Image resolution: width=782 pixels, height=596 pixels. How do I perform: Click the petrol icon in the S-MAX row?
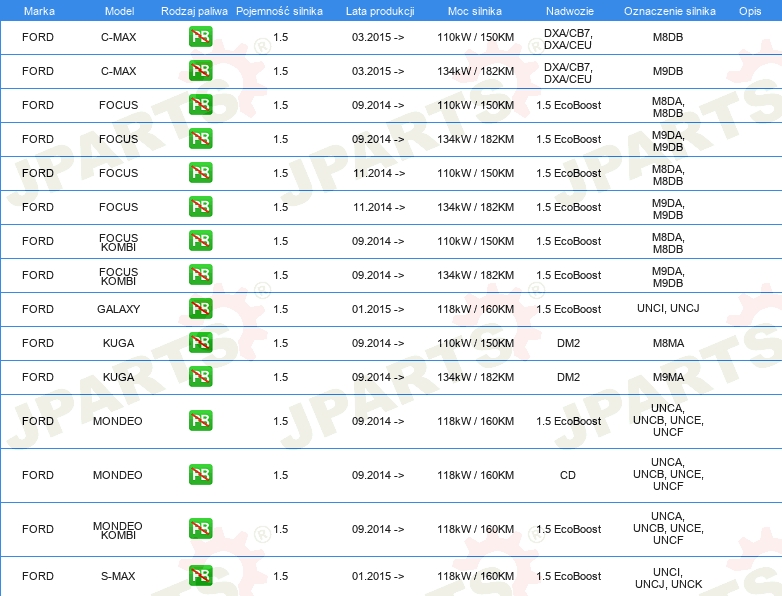click(x=200, y=576)
